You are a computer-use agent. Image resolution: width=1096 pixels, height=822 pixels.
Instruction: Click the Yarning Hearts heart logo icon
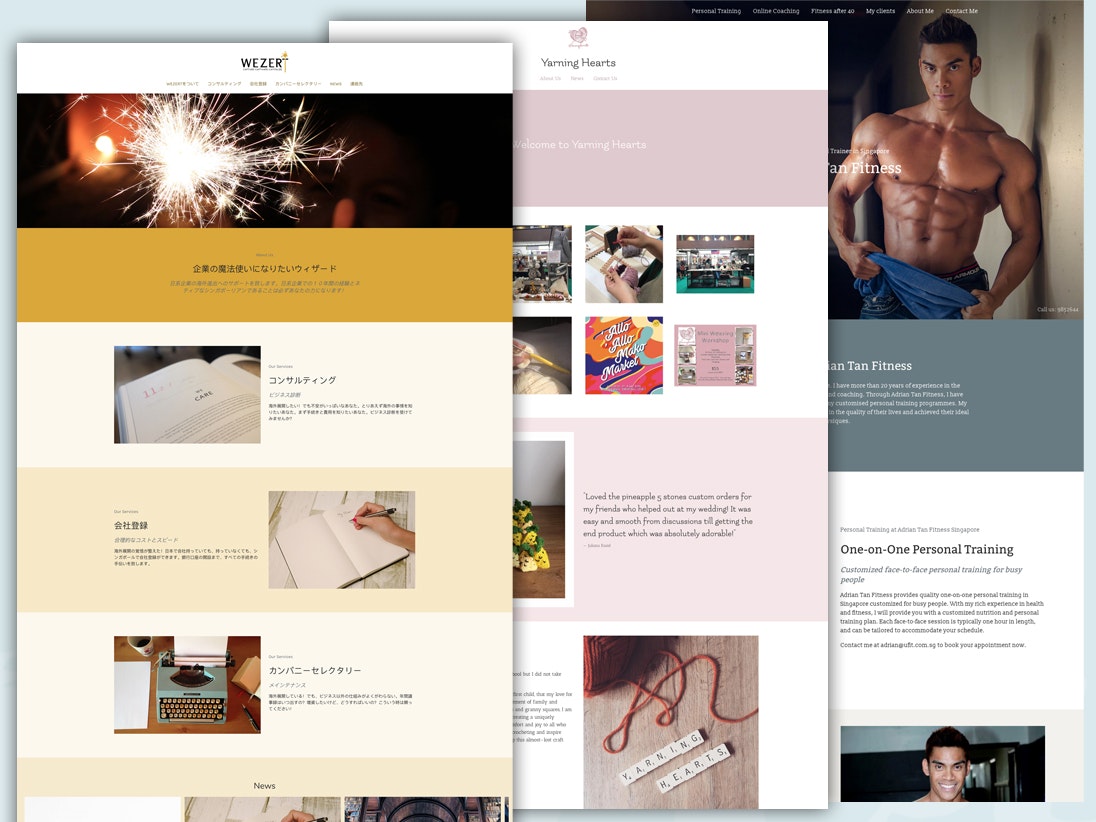coord(578,37)
